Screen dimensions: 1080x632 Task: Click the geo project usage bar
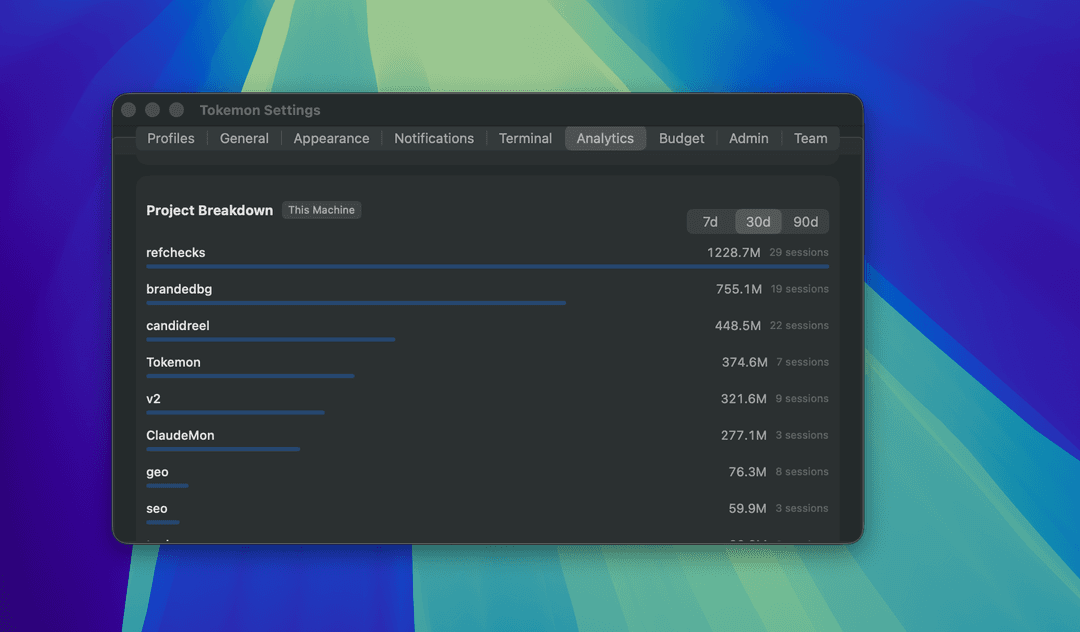(x=166, y=485)
